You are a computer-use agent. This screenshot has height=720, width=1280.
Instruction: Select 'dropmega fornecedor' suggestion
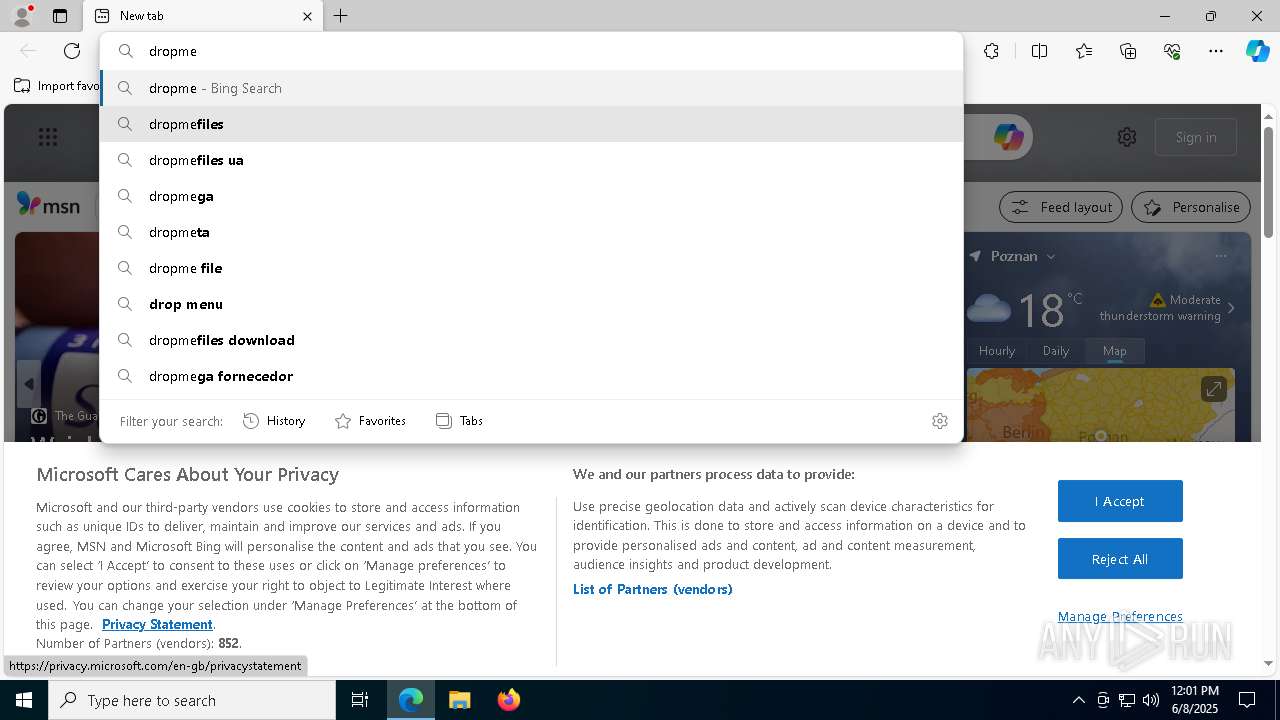531,376
